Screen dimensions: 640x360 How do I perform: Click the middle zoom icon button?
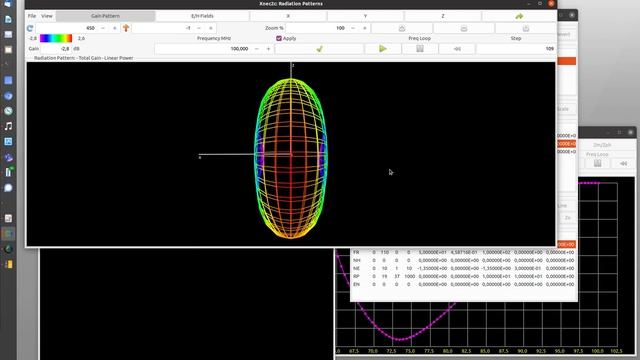click(464, 28)
